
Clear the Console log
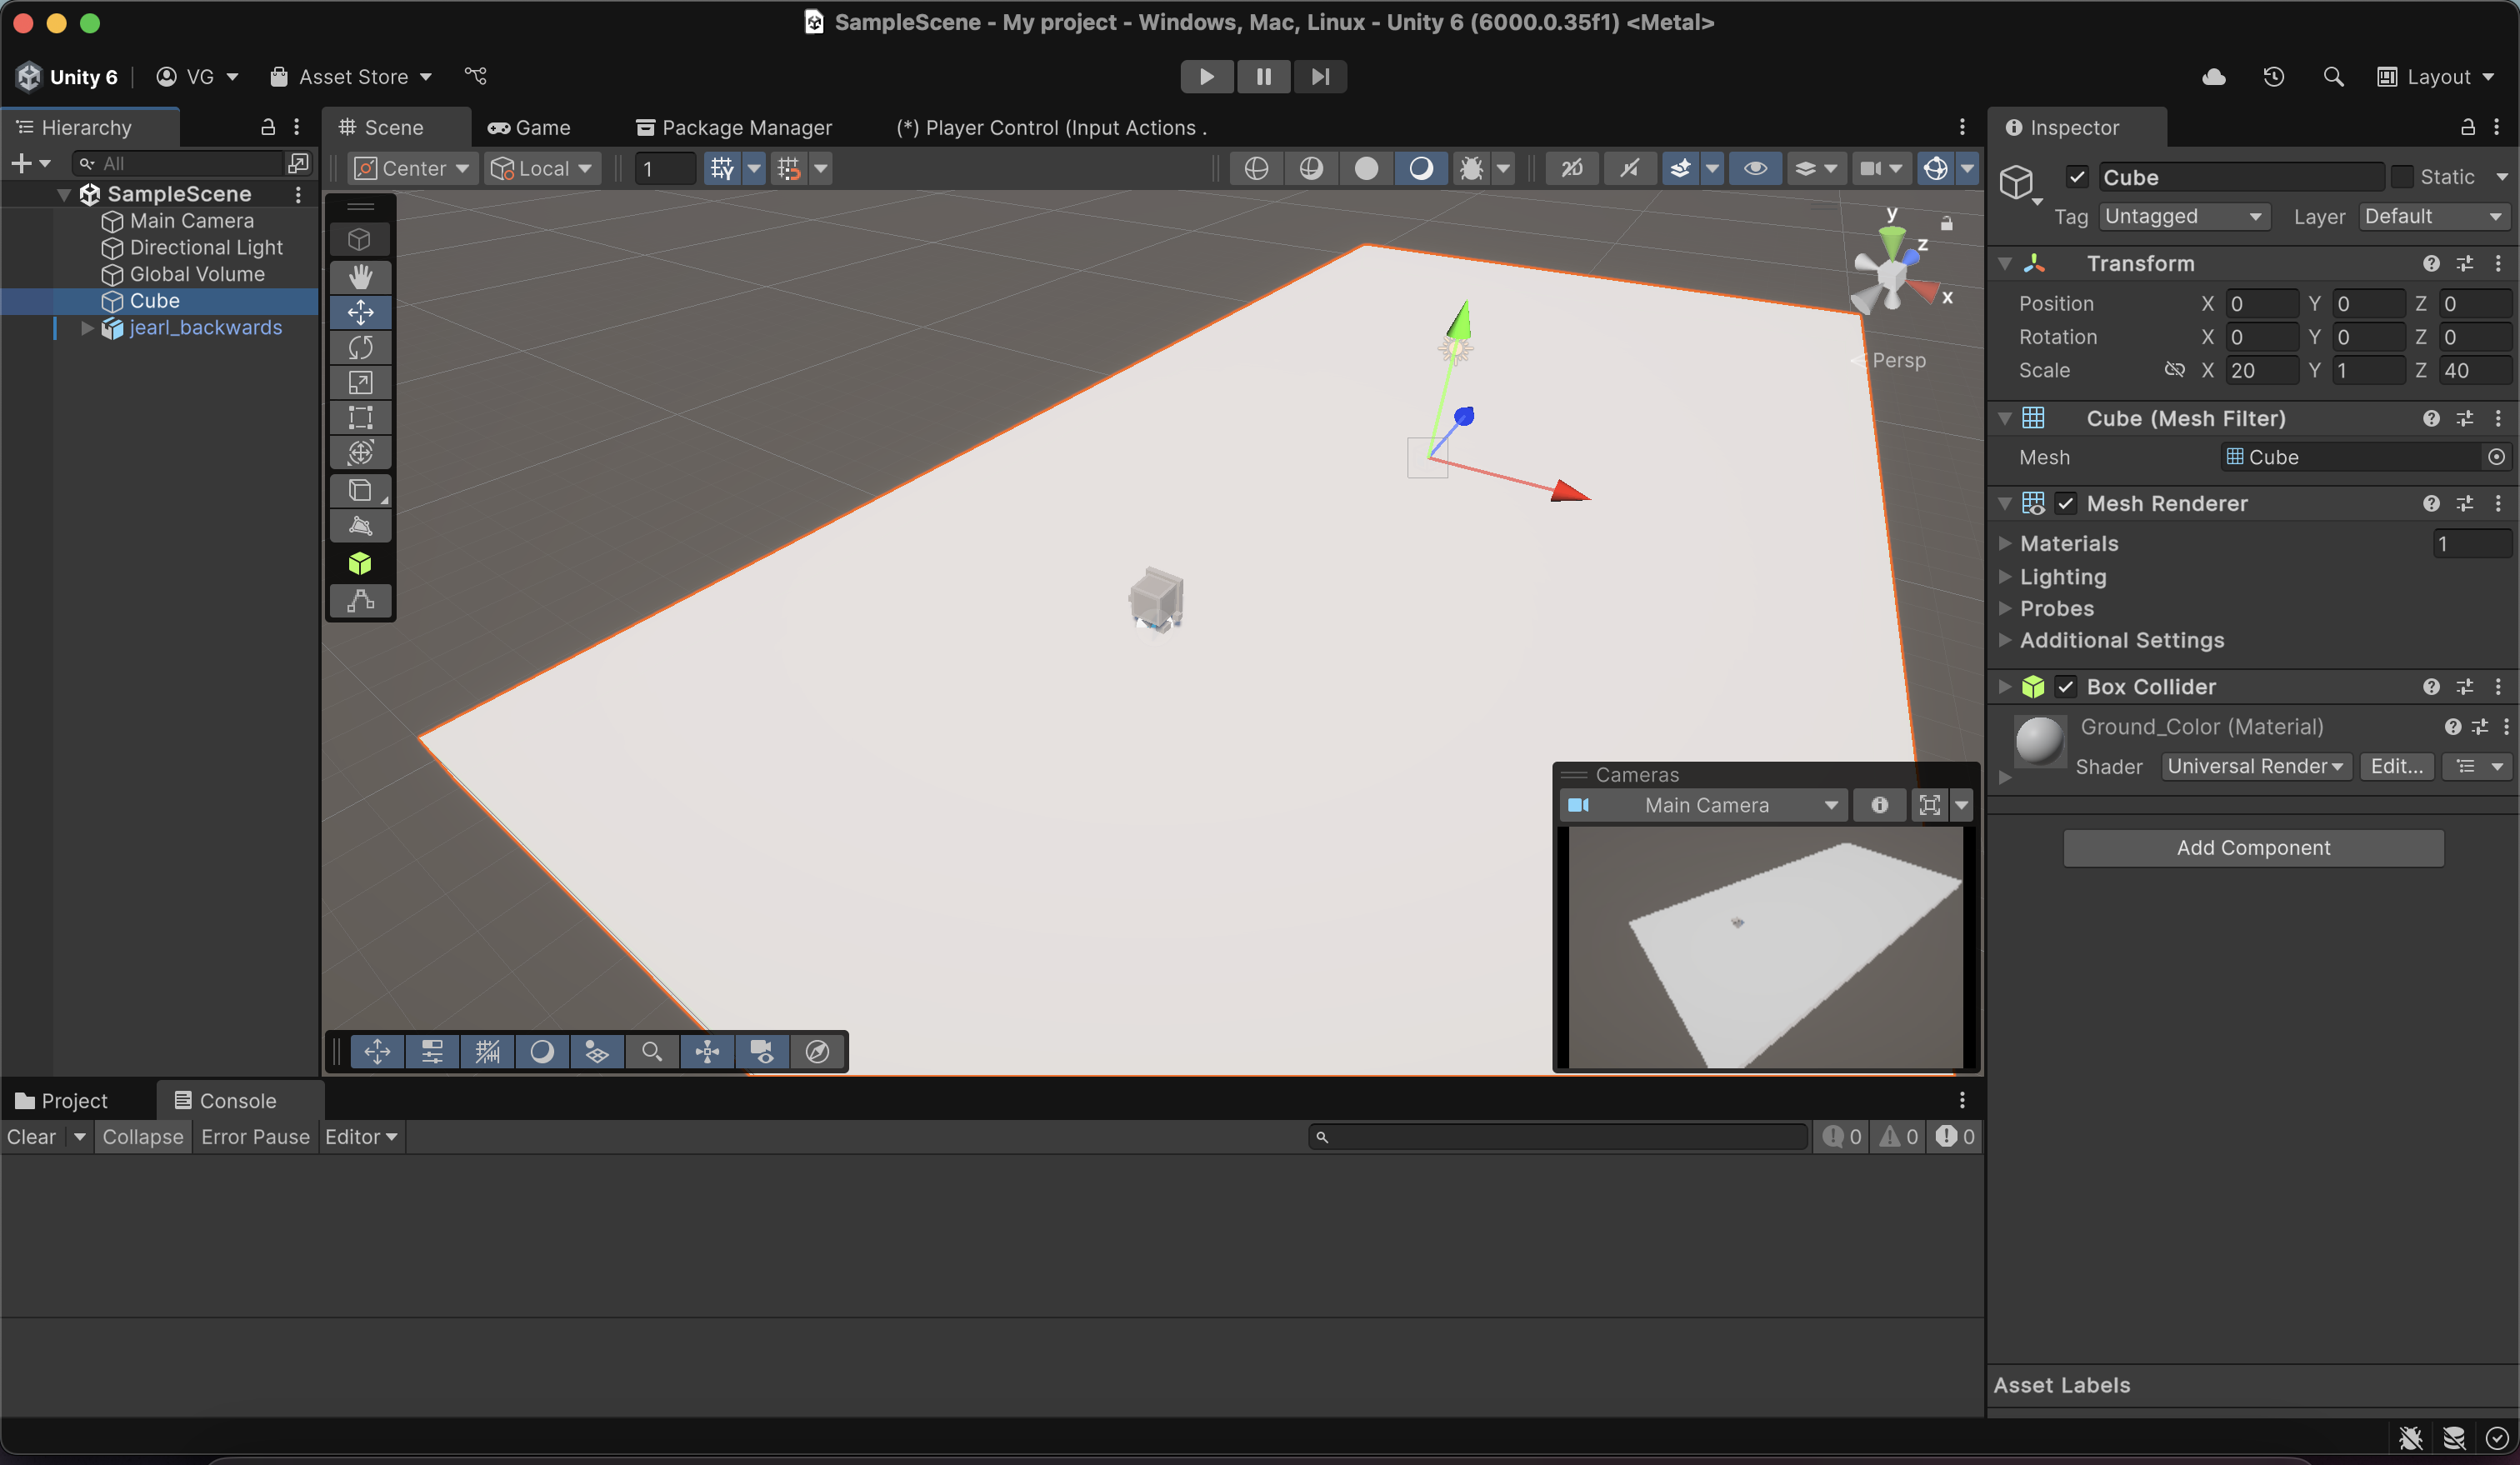32,1136
